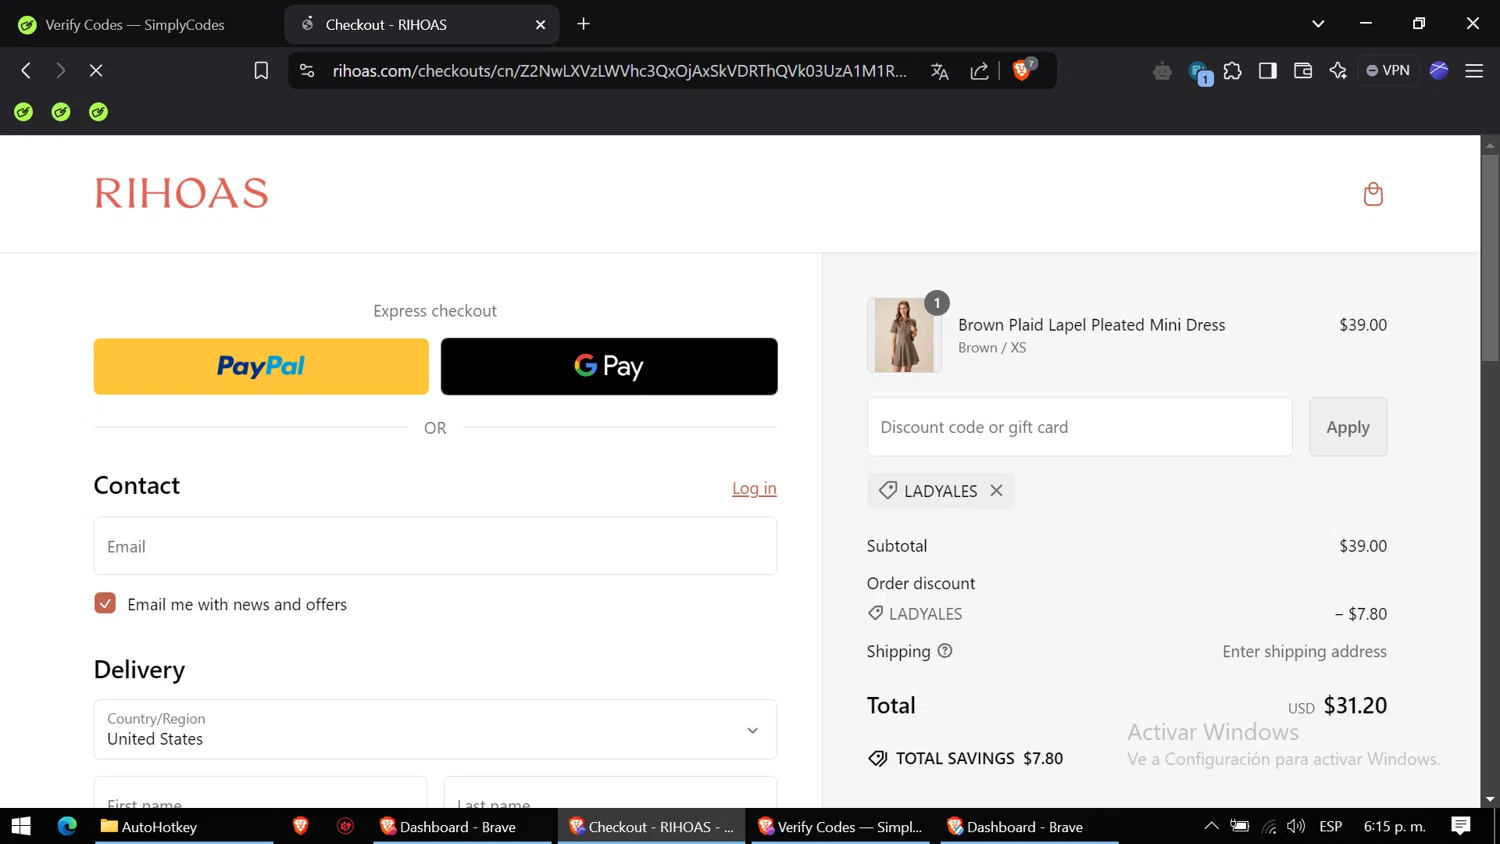The width and height of the screenshot is (1500, 844).
Task: Open the battery status tray icon
Action: tap(1240, 826)
